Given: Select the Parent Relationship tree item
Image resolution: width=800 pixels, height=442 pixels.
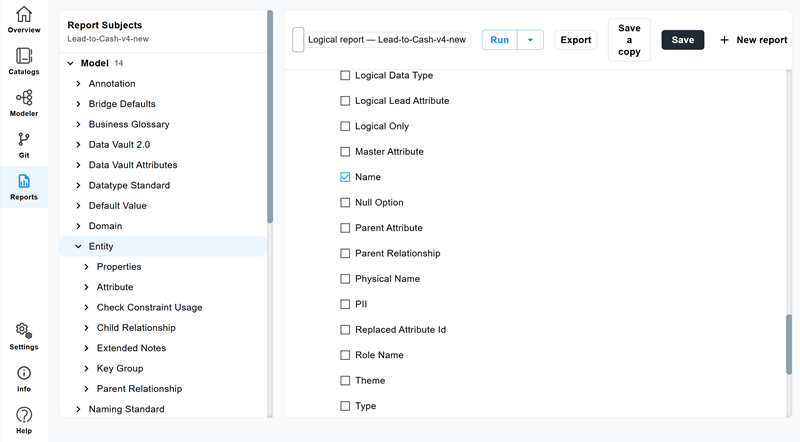Looking at the screenshot, I should [139, 389].
